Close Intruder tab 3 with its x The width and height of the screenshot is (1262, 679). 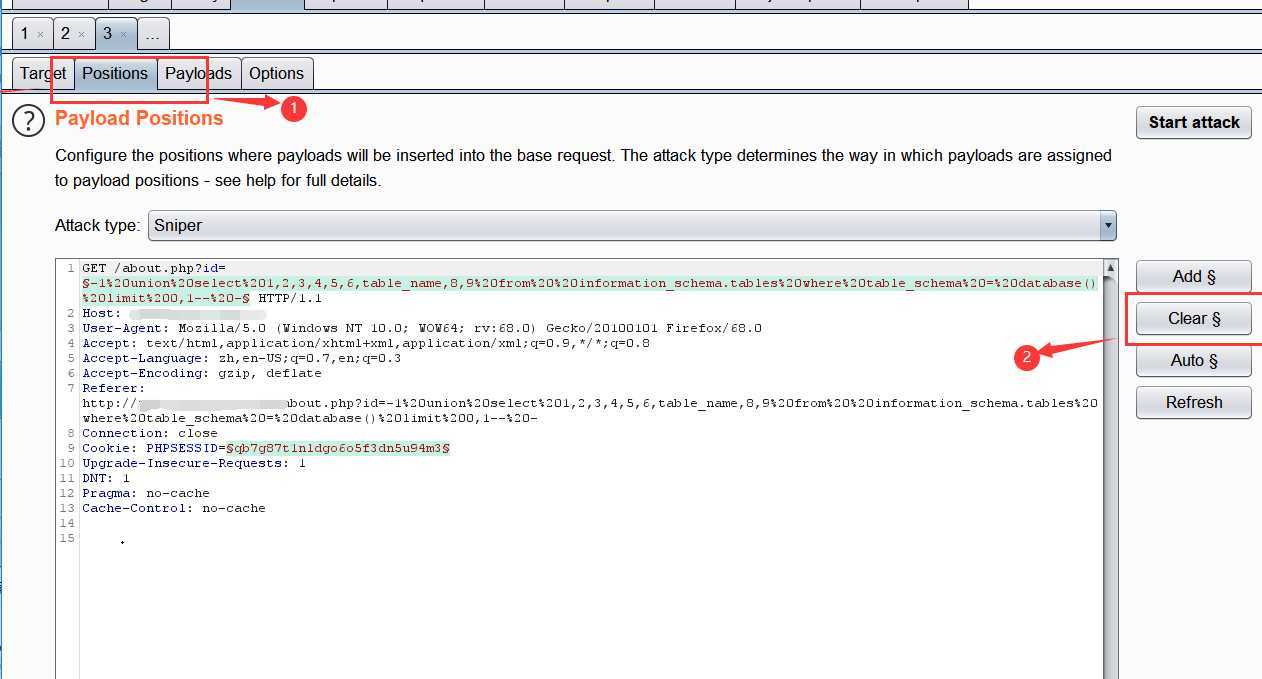[x=123, y=34]
